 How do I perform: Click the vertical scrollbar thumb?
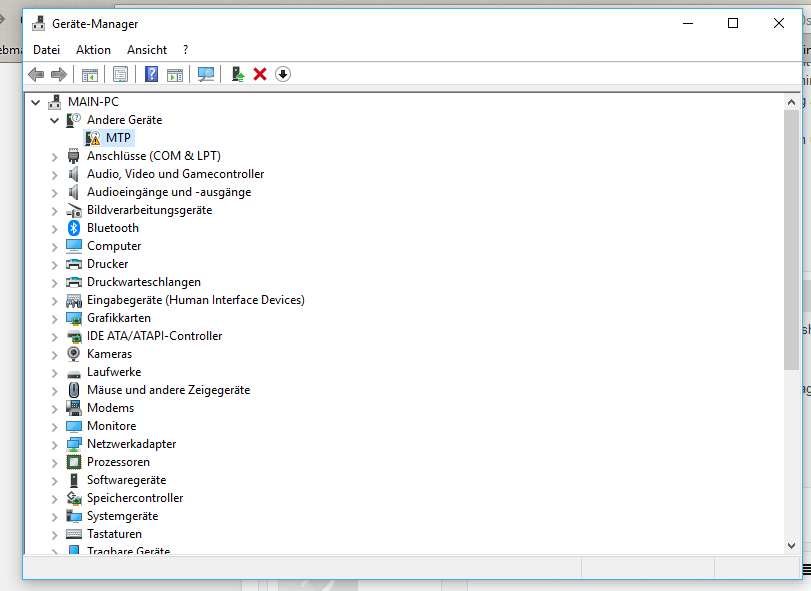point(791,240)
